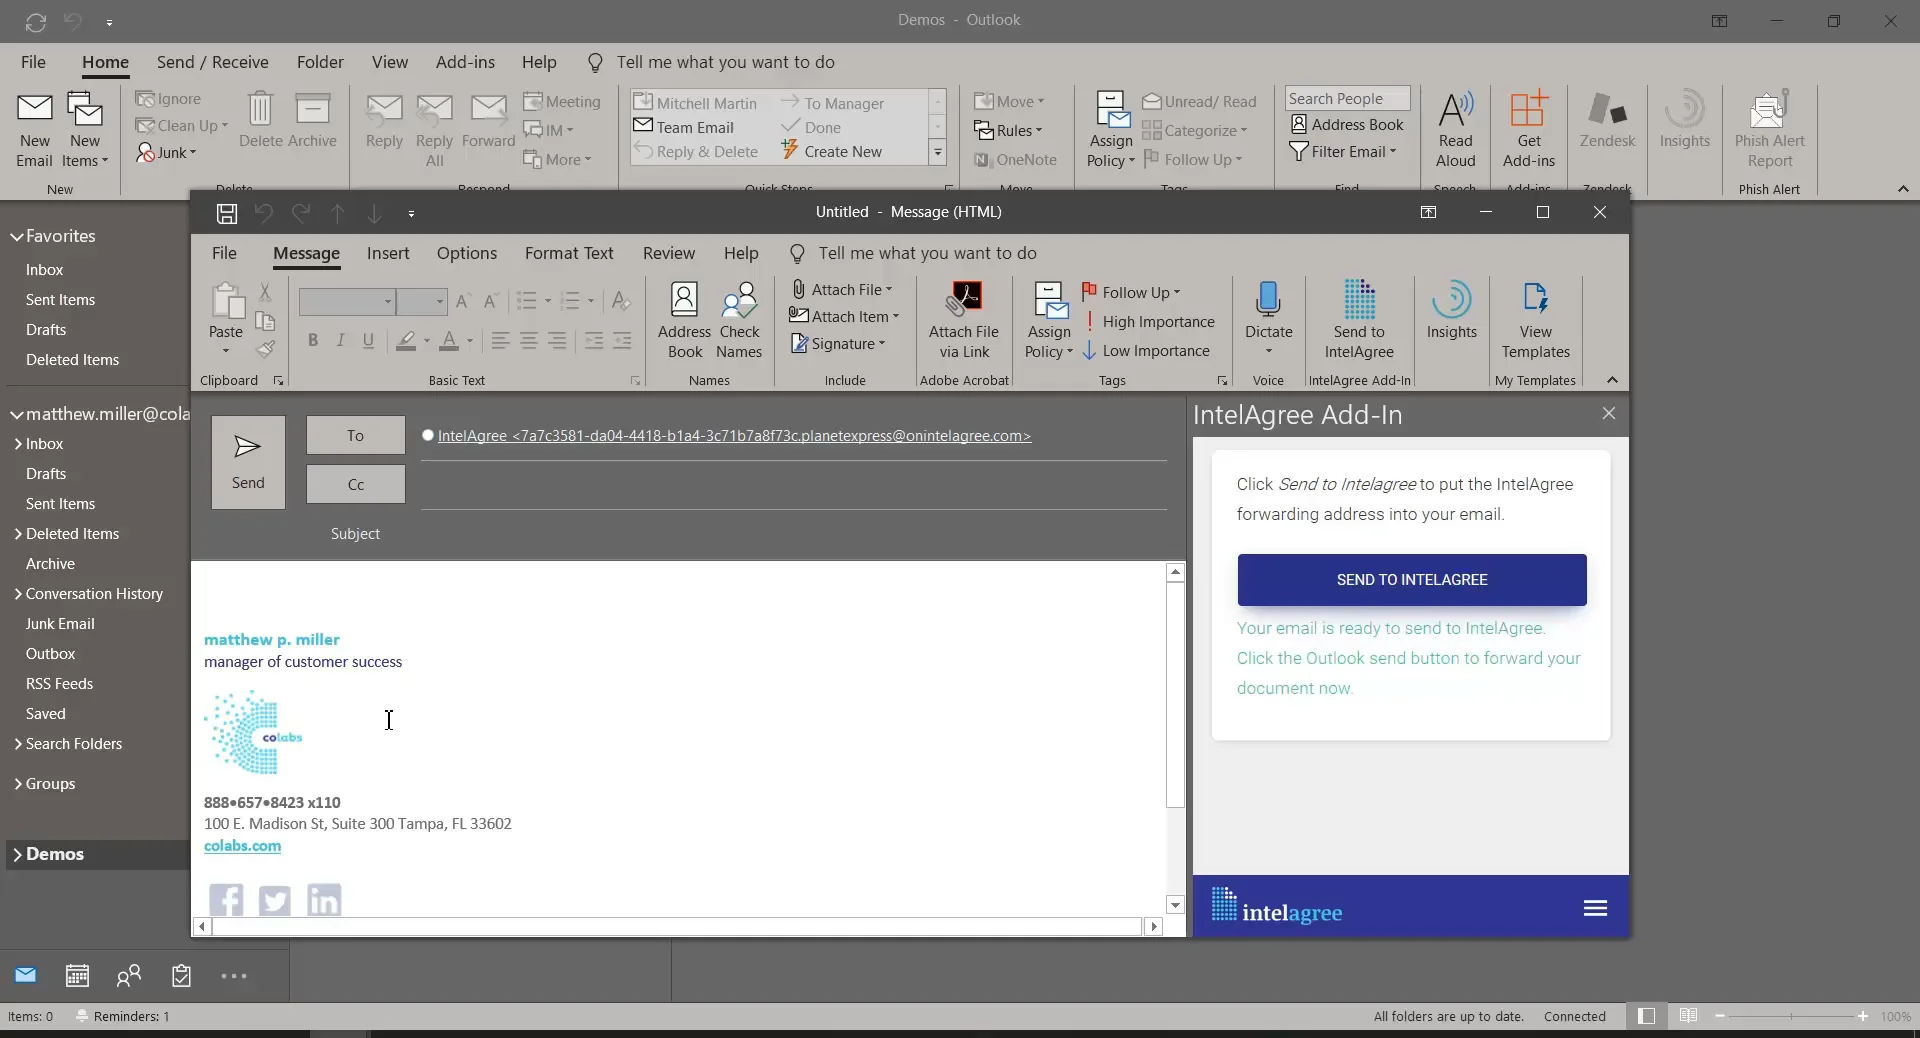Screen dimensions: 1920x1038
Task: Open Insert tab in message window
Action: pos(388,253)
